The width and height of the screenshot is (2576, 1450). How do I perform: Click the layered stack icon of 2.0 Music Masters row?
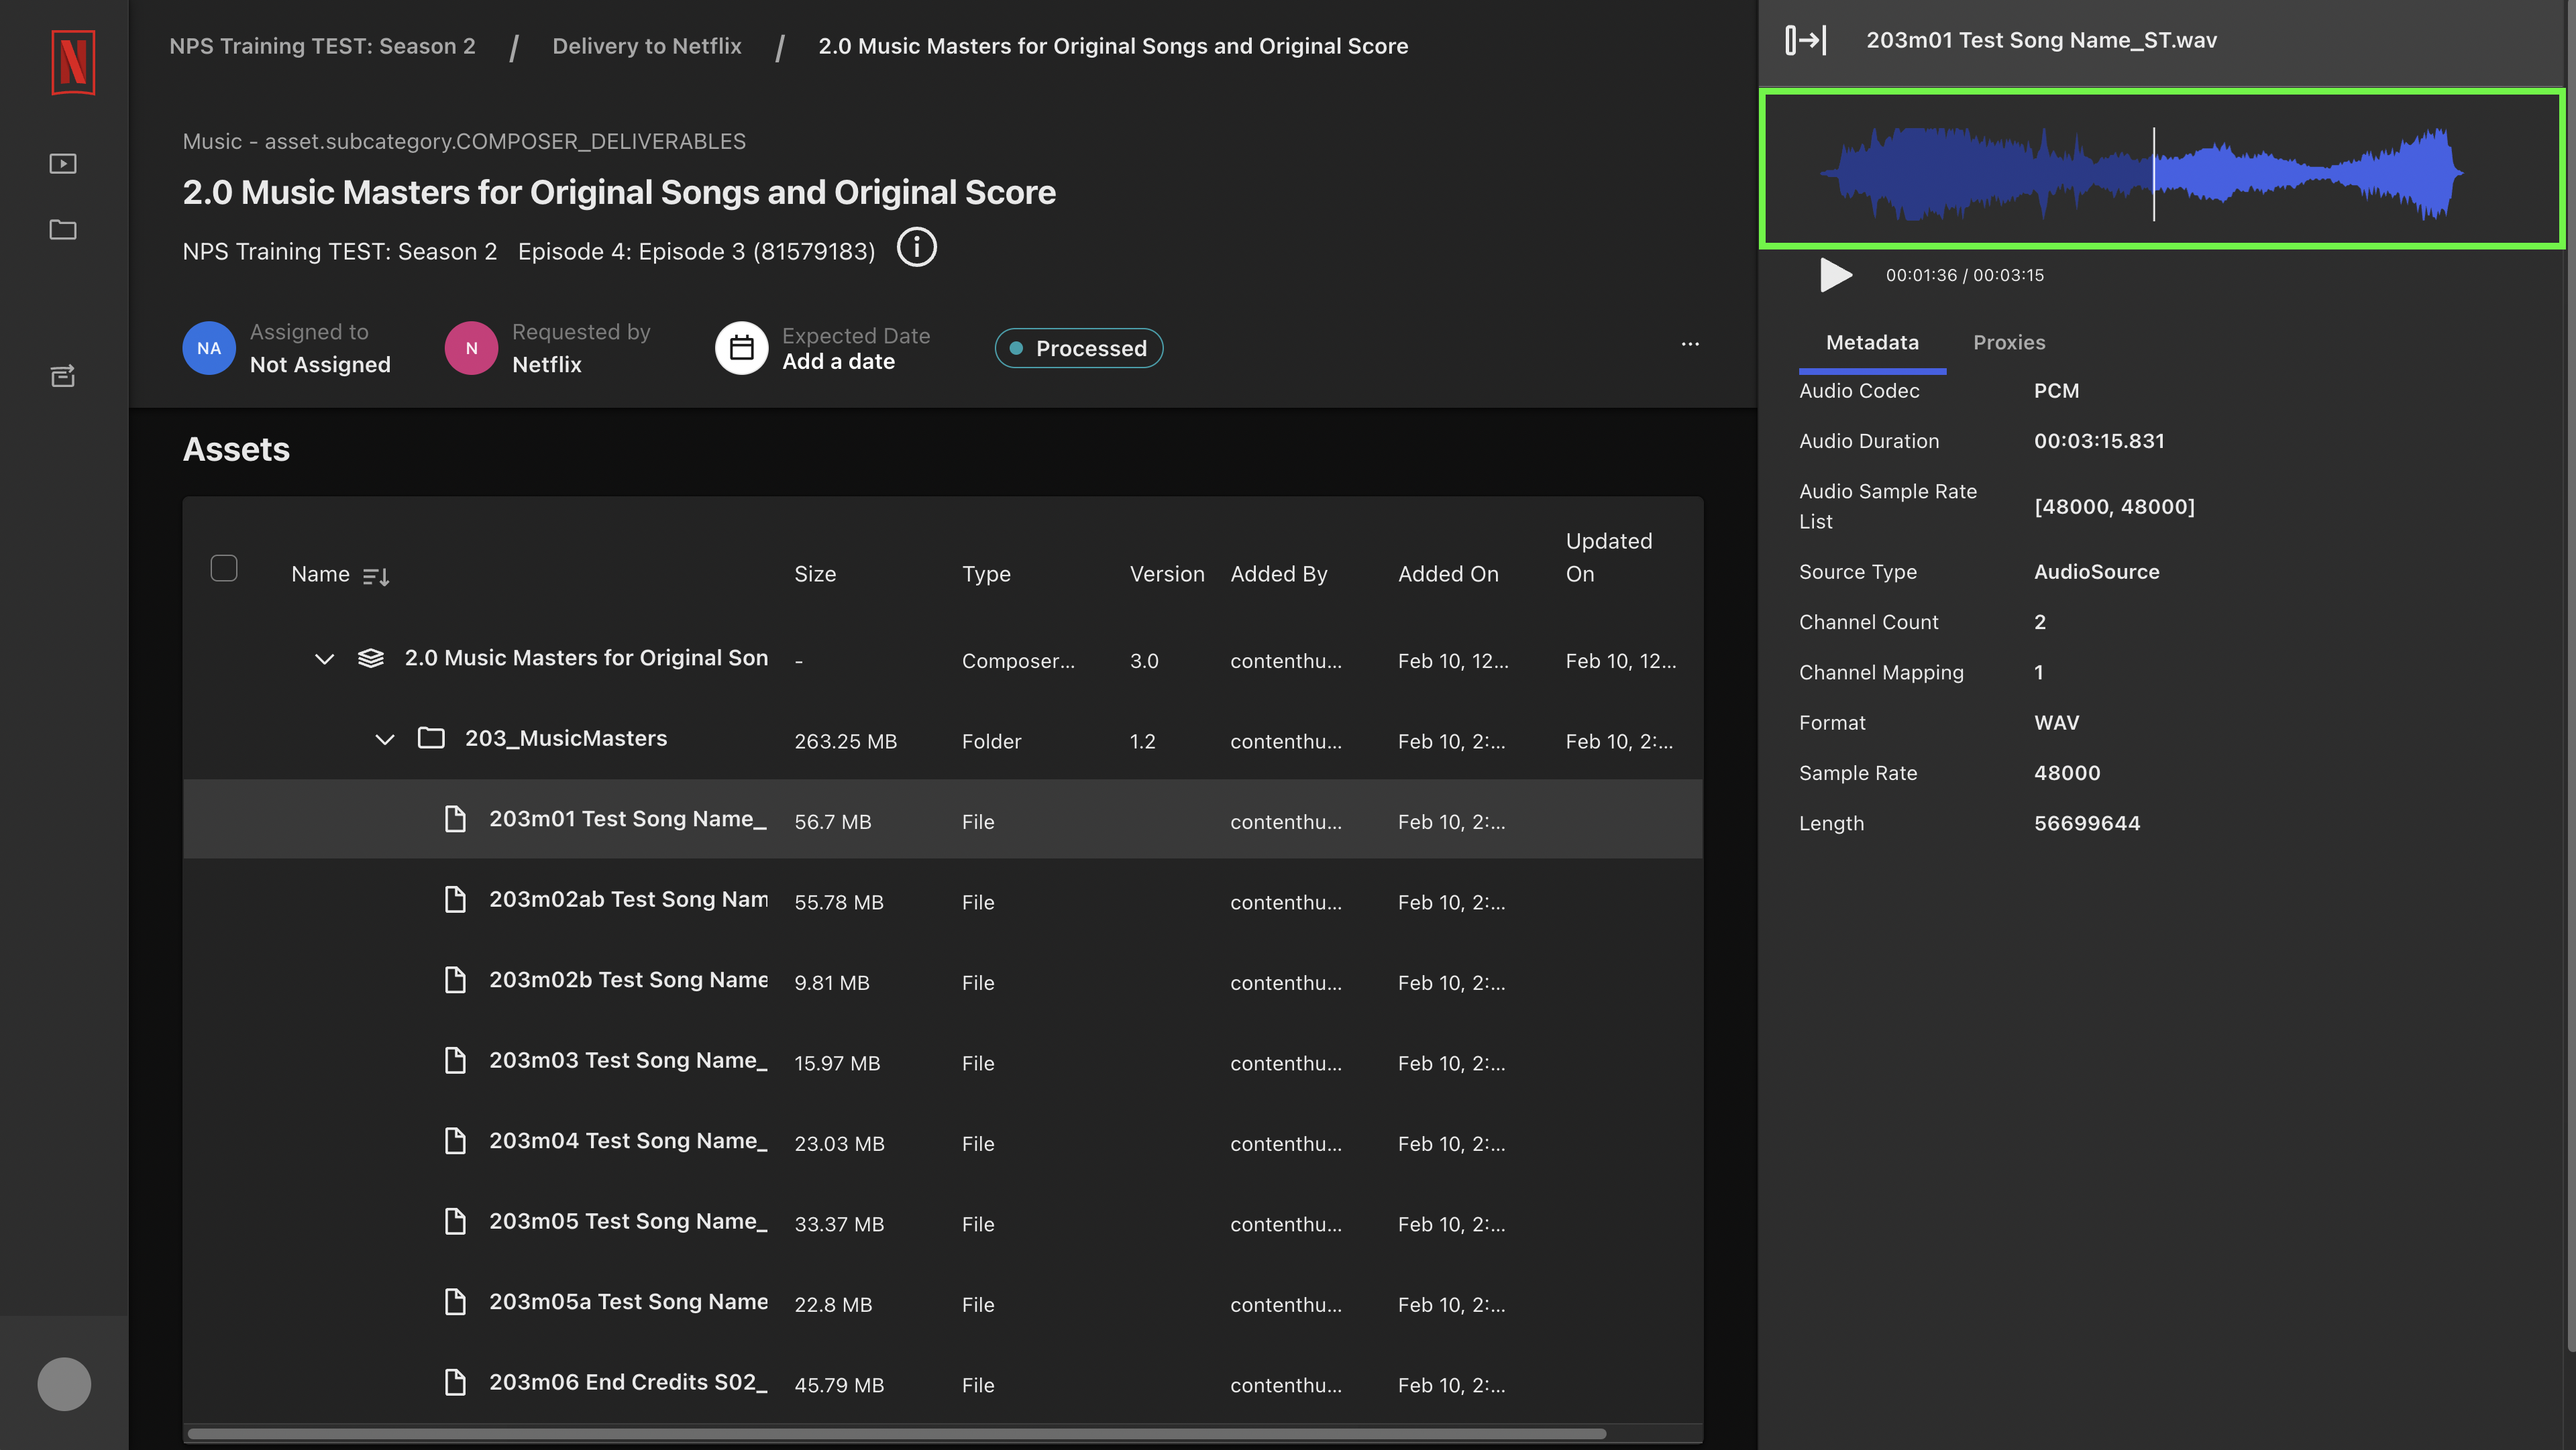[x=371, y=658]
